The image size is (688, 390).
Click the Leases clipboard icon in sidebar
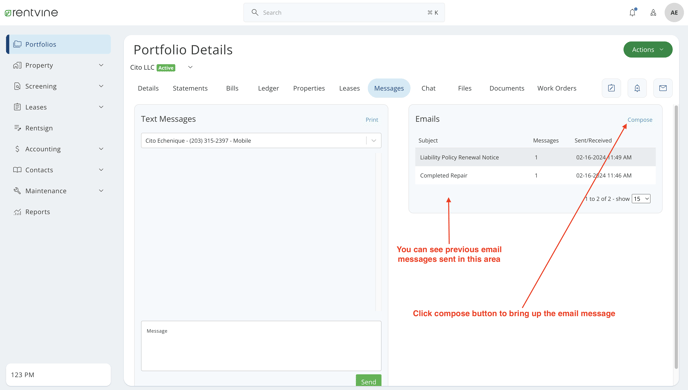pos(17,107)
